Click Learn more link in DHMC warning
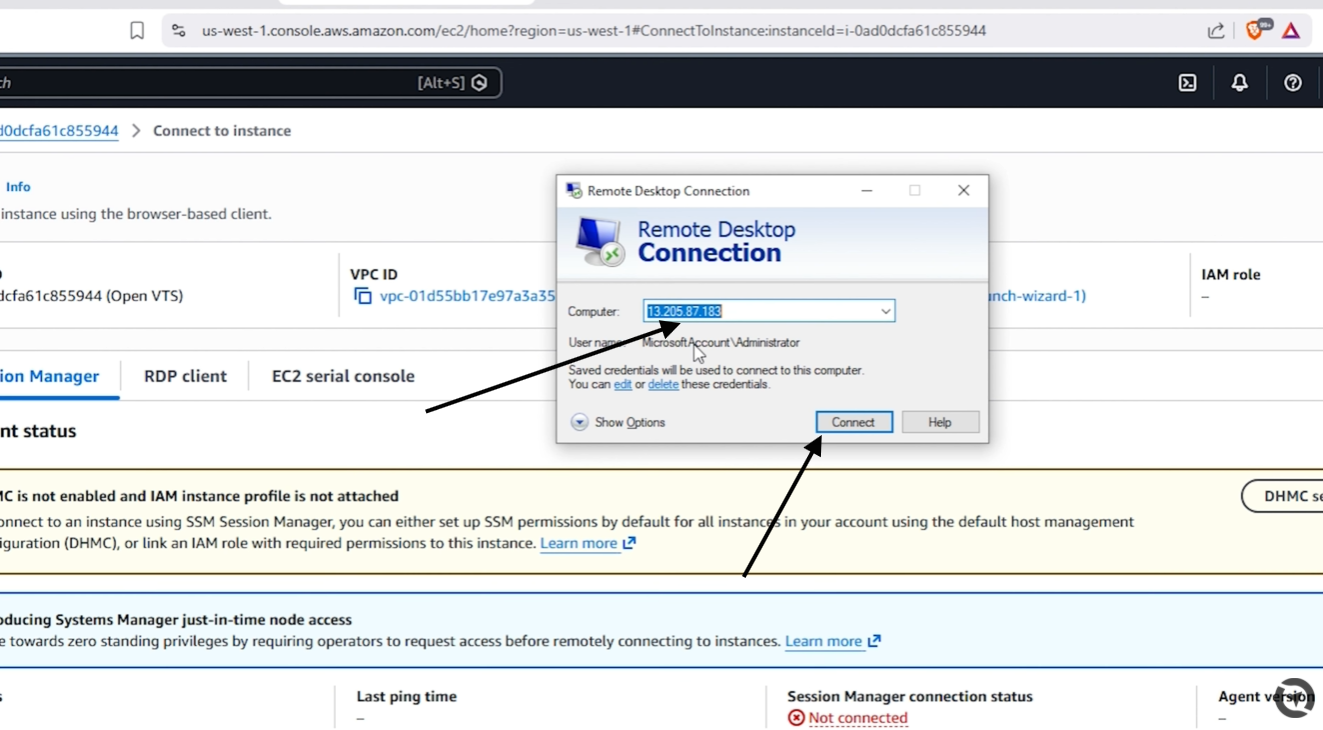Viewport: 1323px width, 730px height. 588,543
